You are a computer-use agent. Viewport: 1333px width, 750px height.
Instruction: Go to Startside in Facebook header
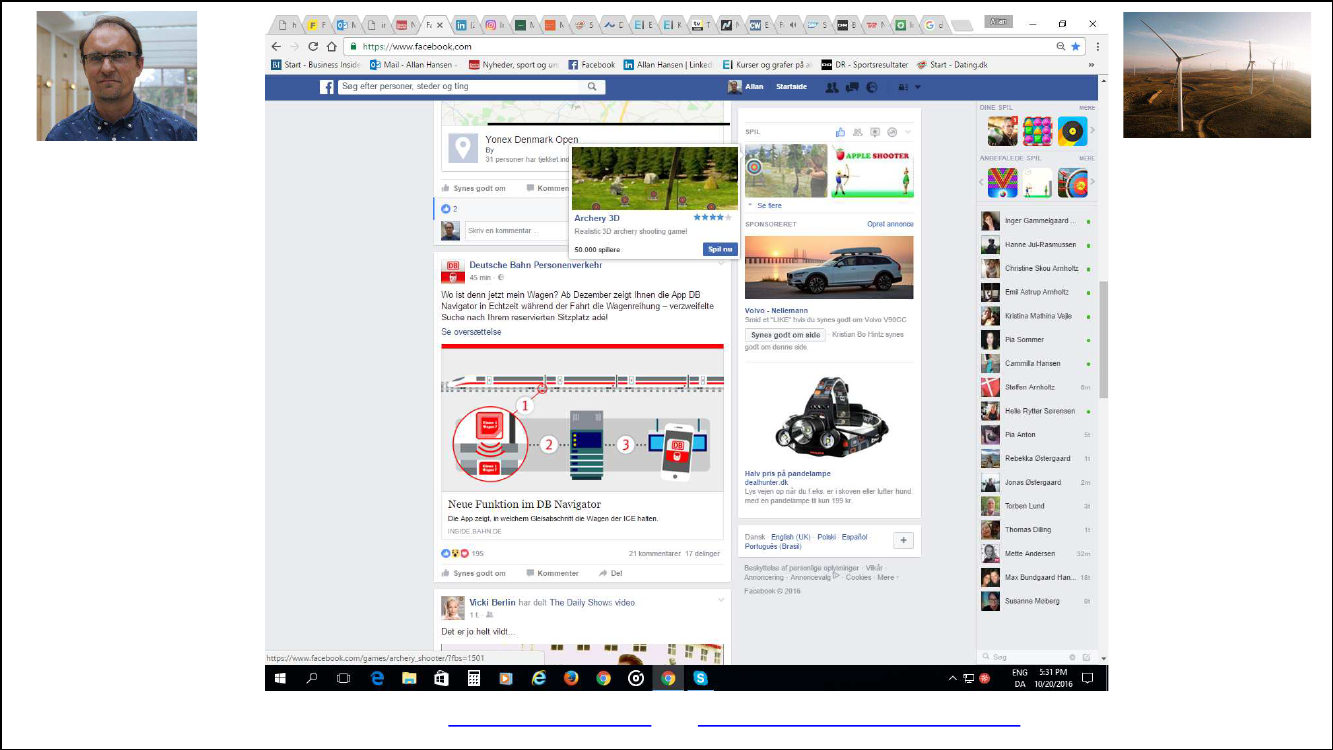791,87
